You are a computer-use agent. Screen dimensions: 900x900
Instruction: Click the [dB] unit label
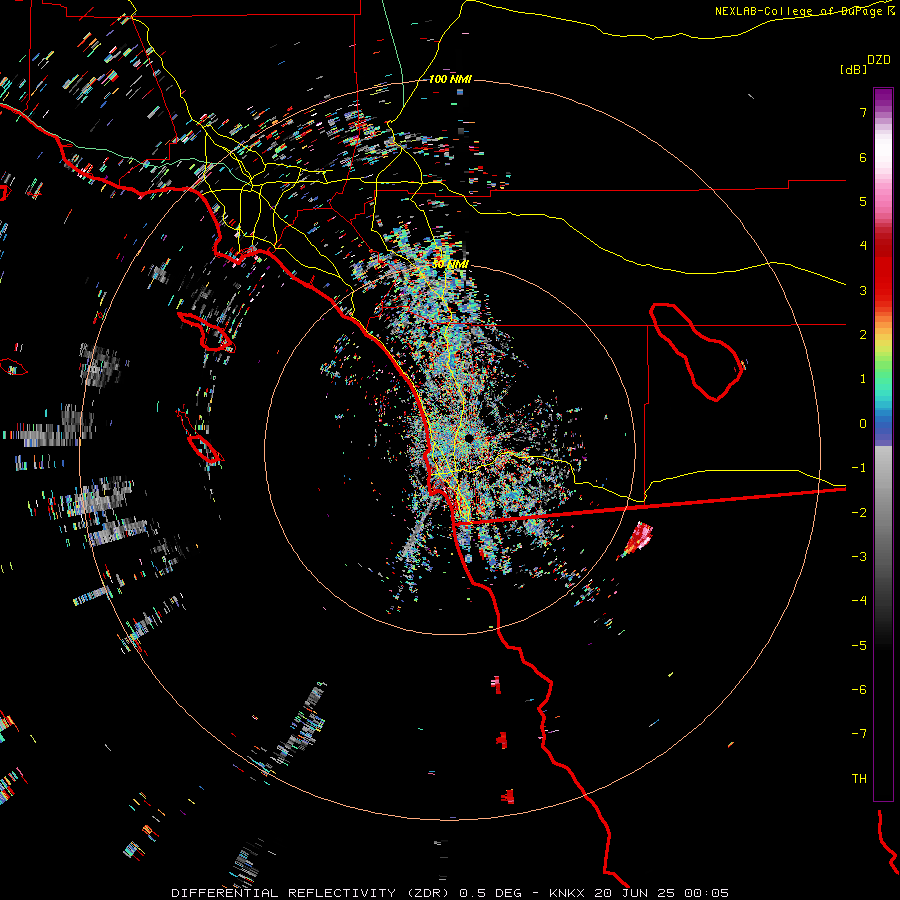pyautogui.click(x=853, y=69)
